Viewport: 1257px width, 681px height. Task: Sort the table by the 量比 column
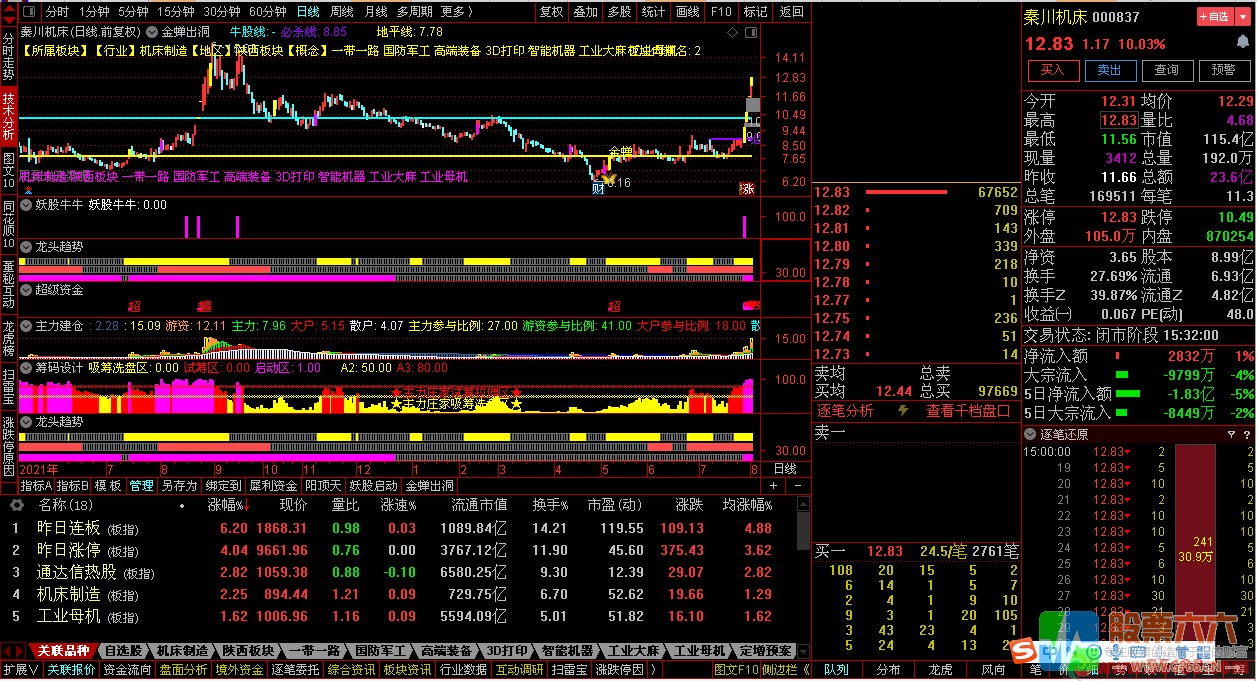345,505
